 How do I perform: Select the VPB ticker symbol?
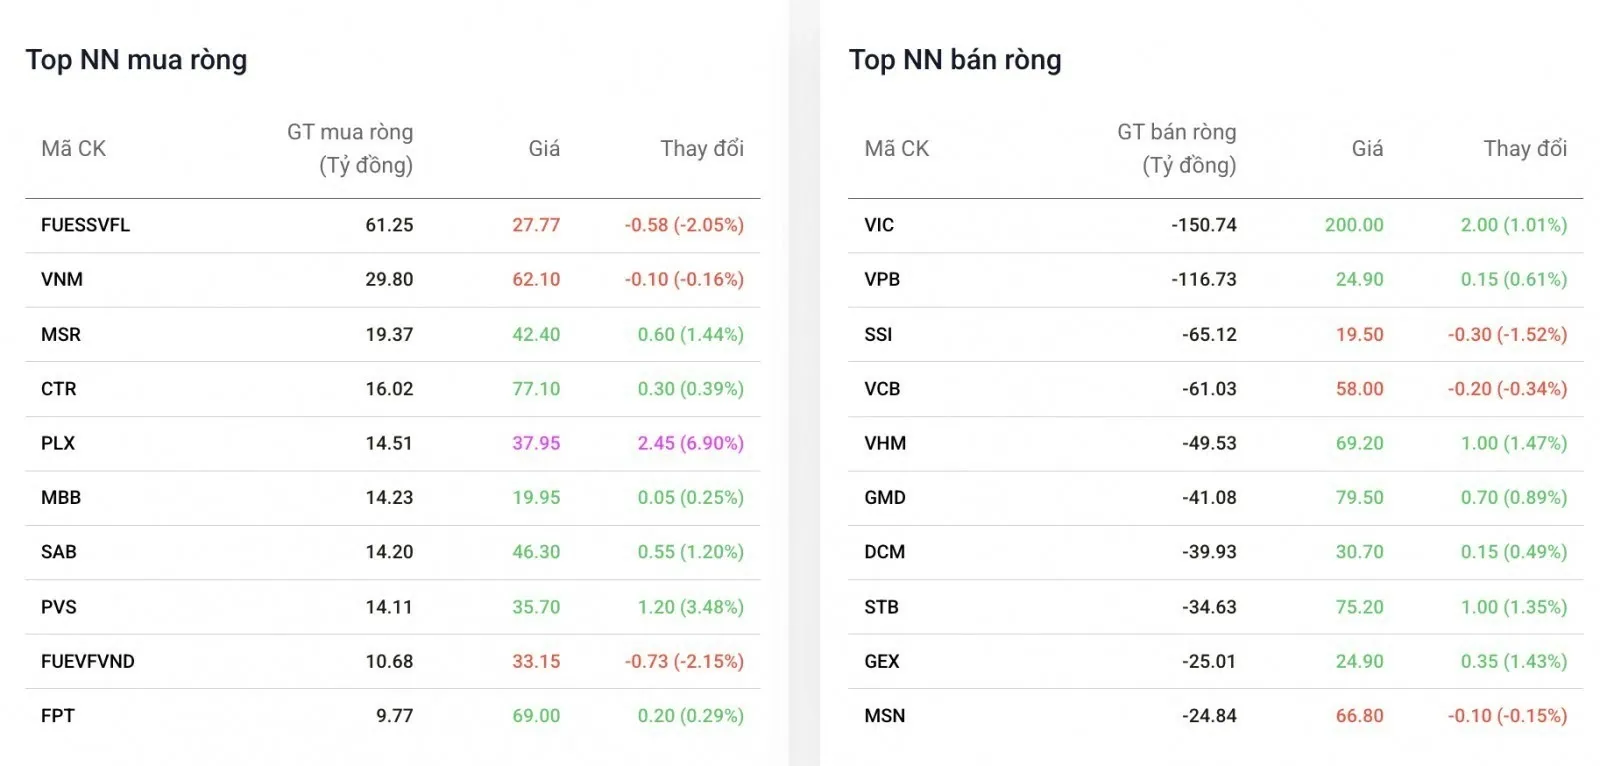point(882,280)
